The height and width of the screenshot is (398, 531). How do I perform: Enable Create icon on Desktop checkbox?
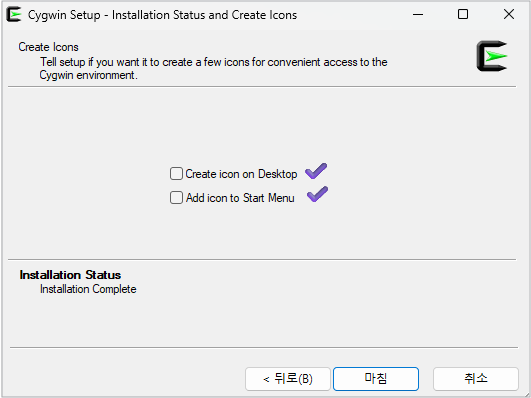pos(176,174)
